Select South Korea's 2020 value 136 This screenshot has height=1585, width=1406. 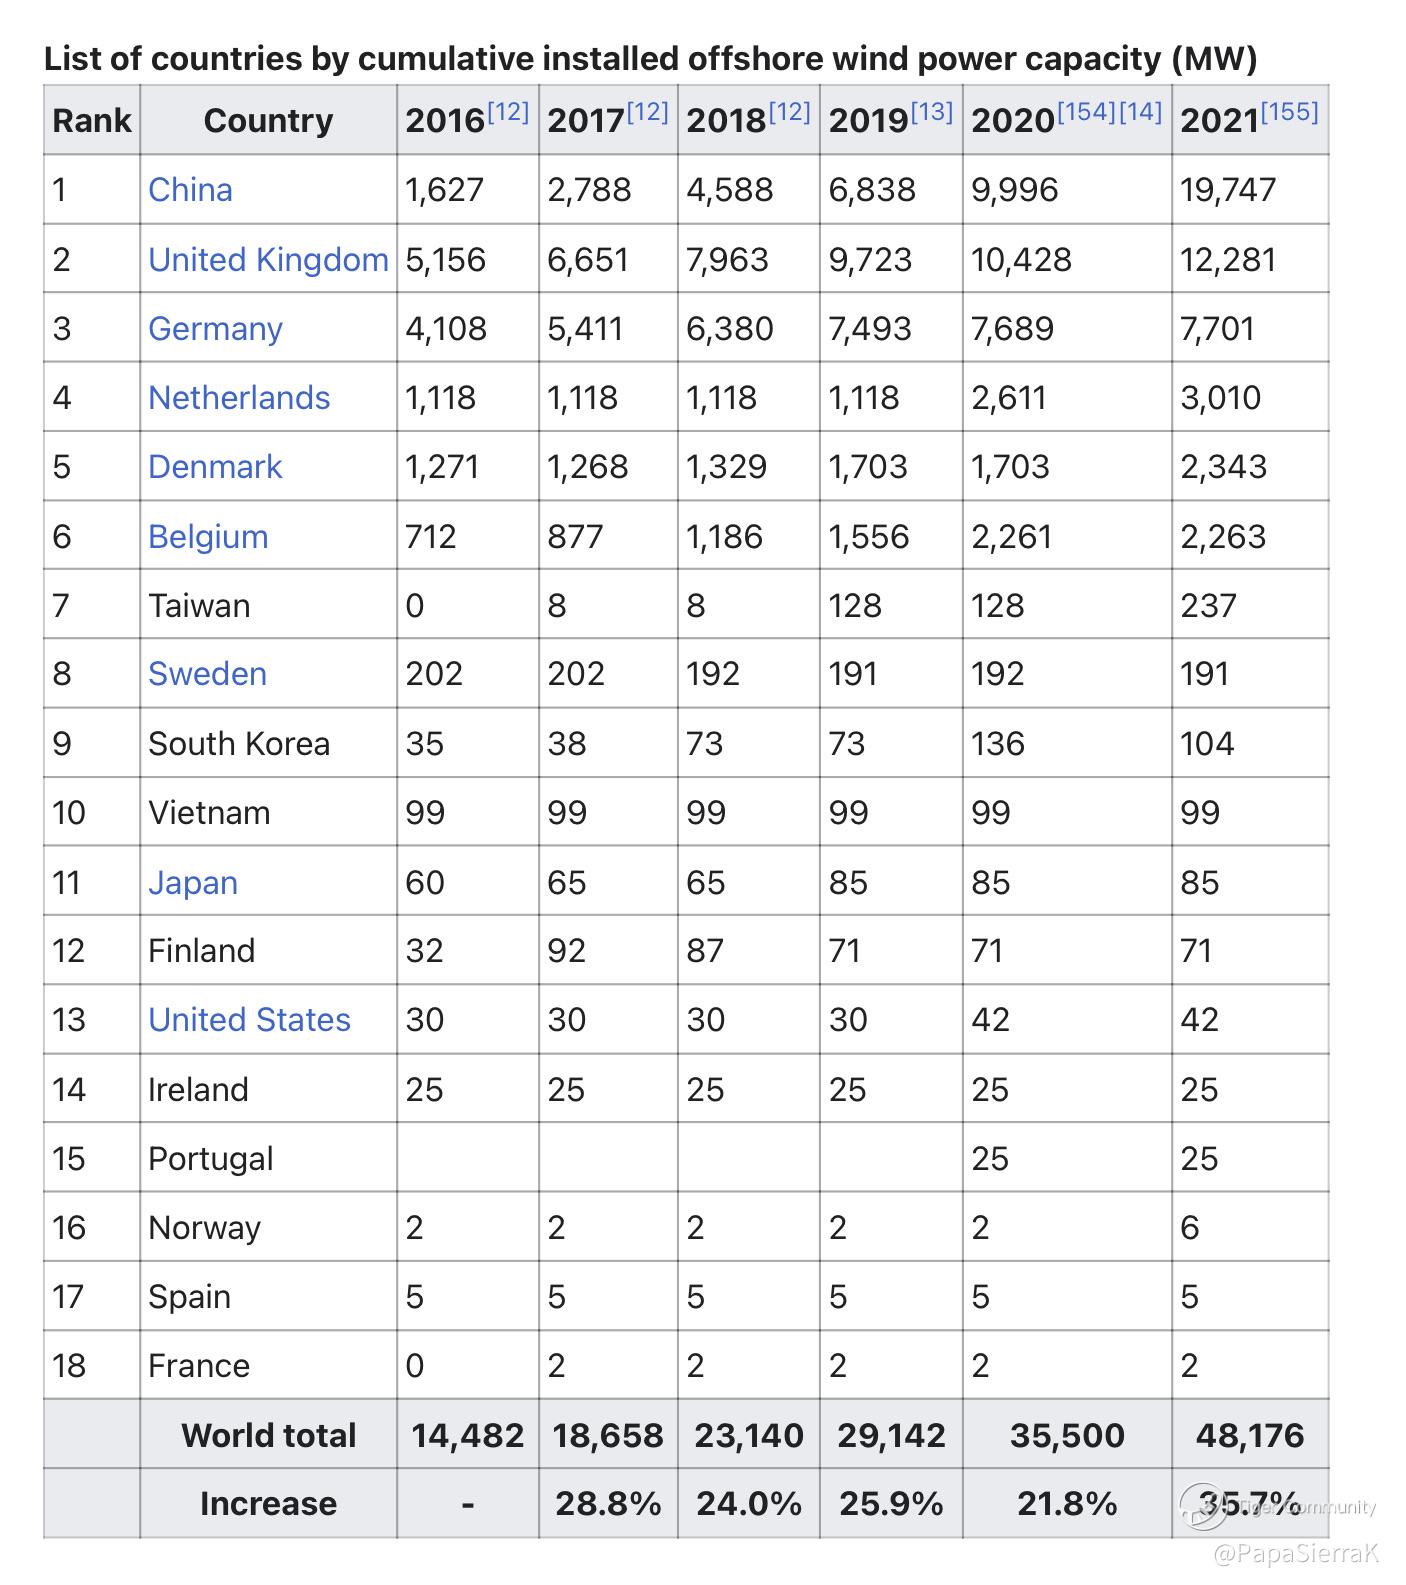click(998, 744)
